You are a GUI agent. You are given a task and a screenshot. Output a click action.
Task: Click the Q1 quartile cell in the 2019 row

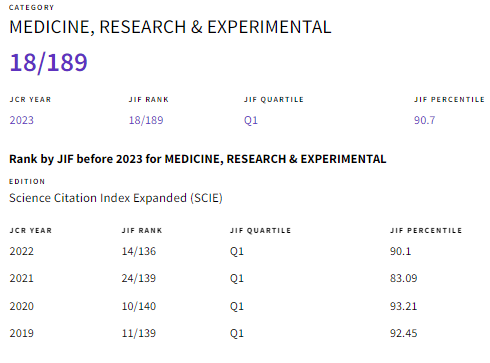[x=237, y=333]
